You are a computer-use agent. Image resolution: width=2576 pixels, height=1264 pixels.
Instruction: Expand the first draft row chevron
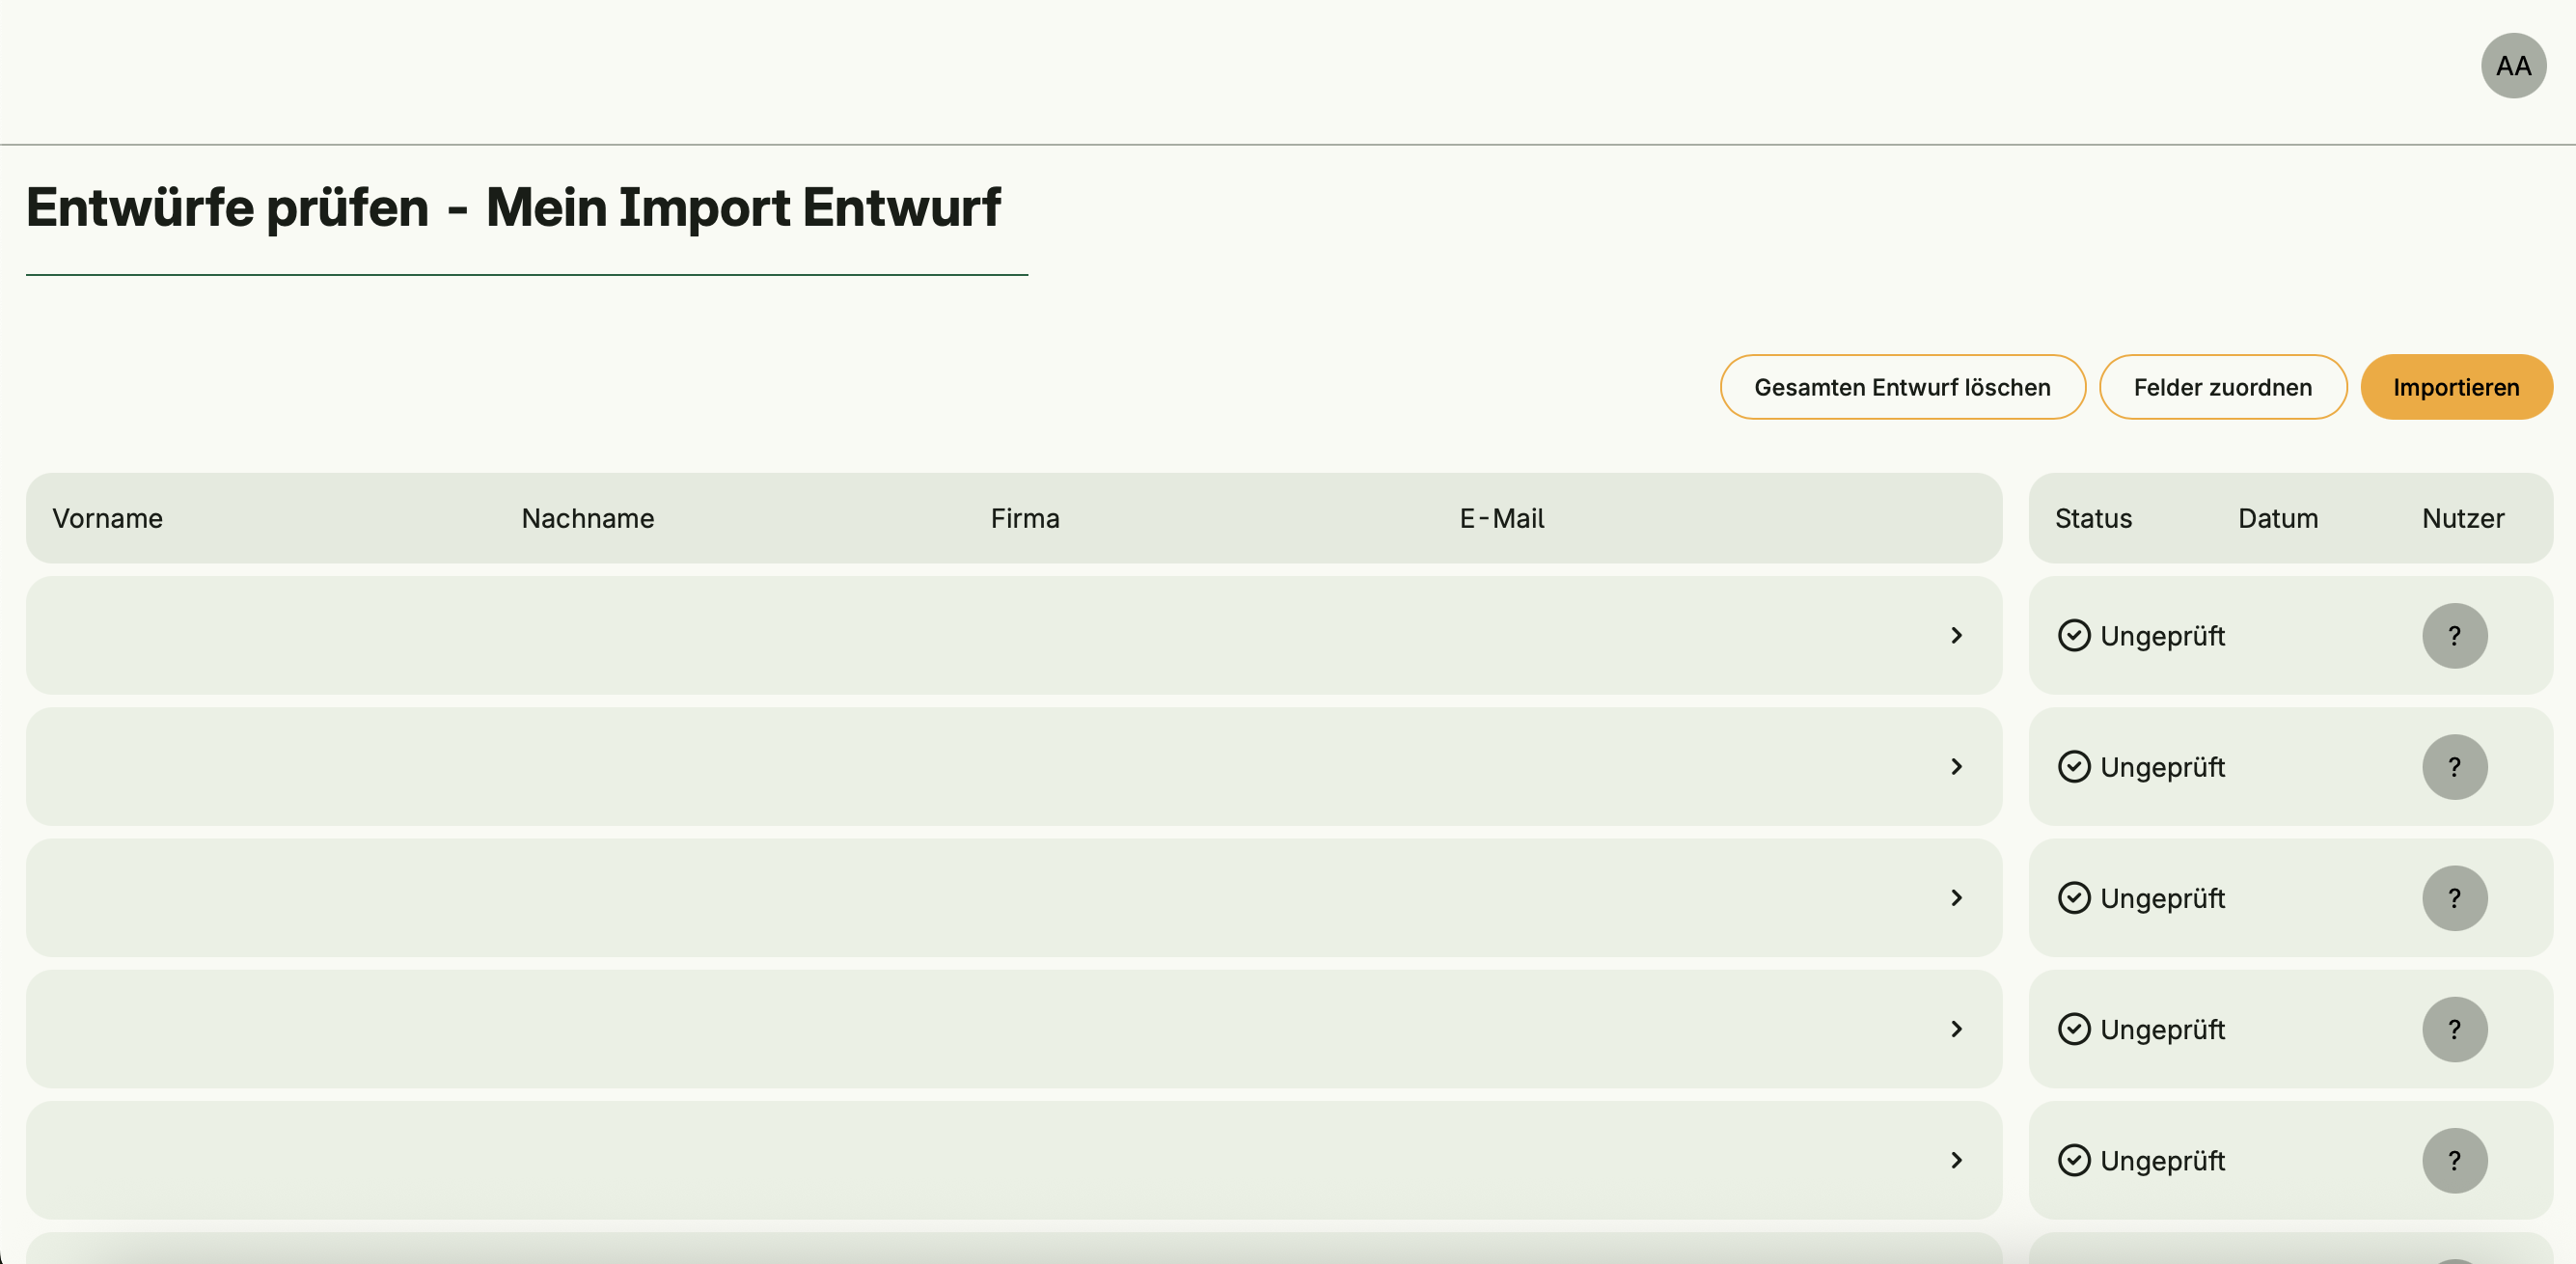click(1957, 636)
